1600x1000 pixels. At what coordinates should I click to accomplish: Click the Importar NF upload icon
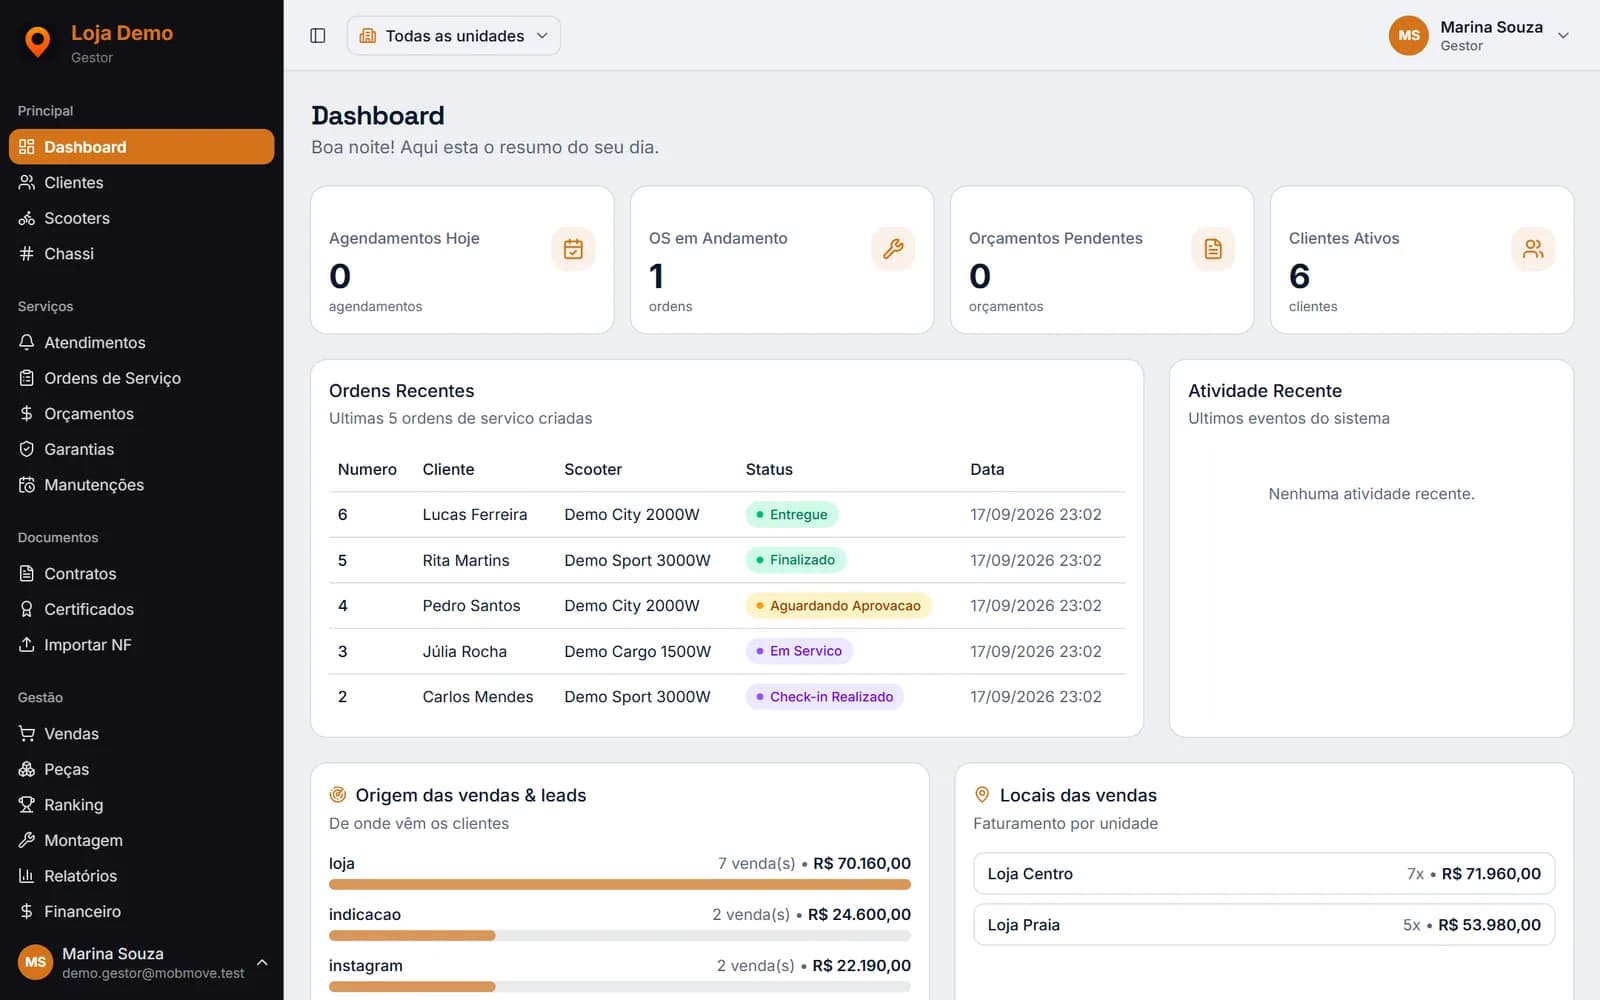tap(27, 645)
